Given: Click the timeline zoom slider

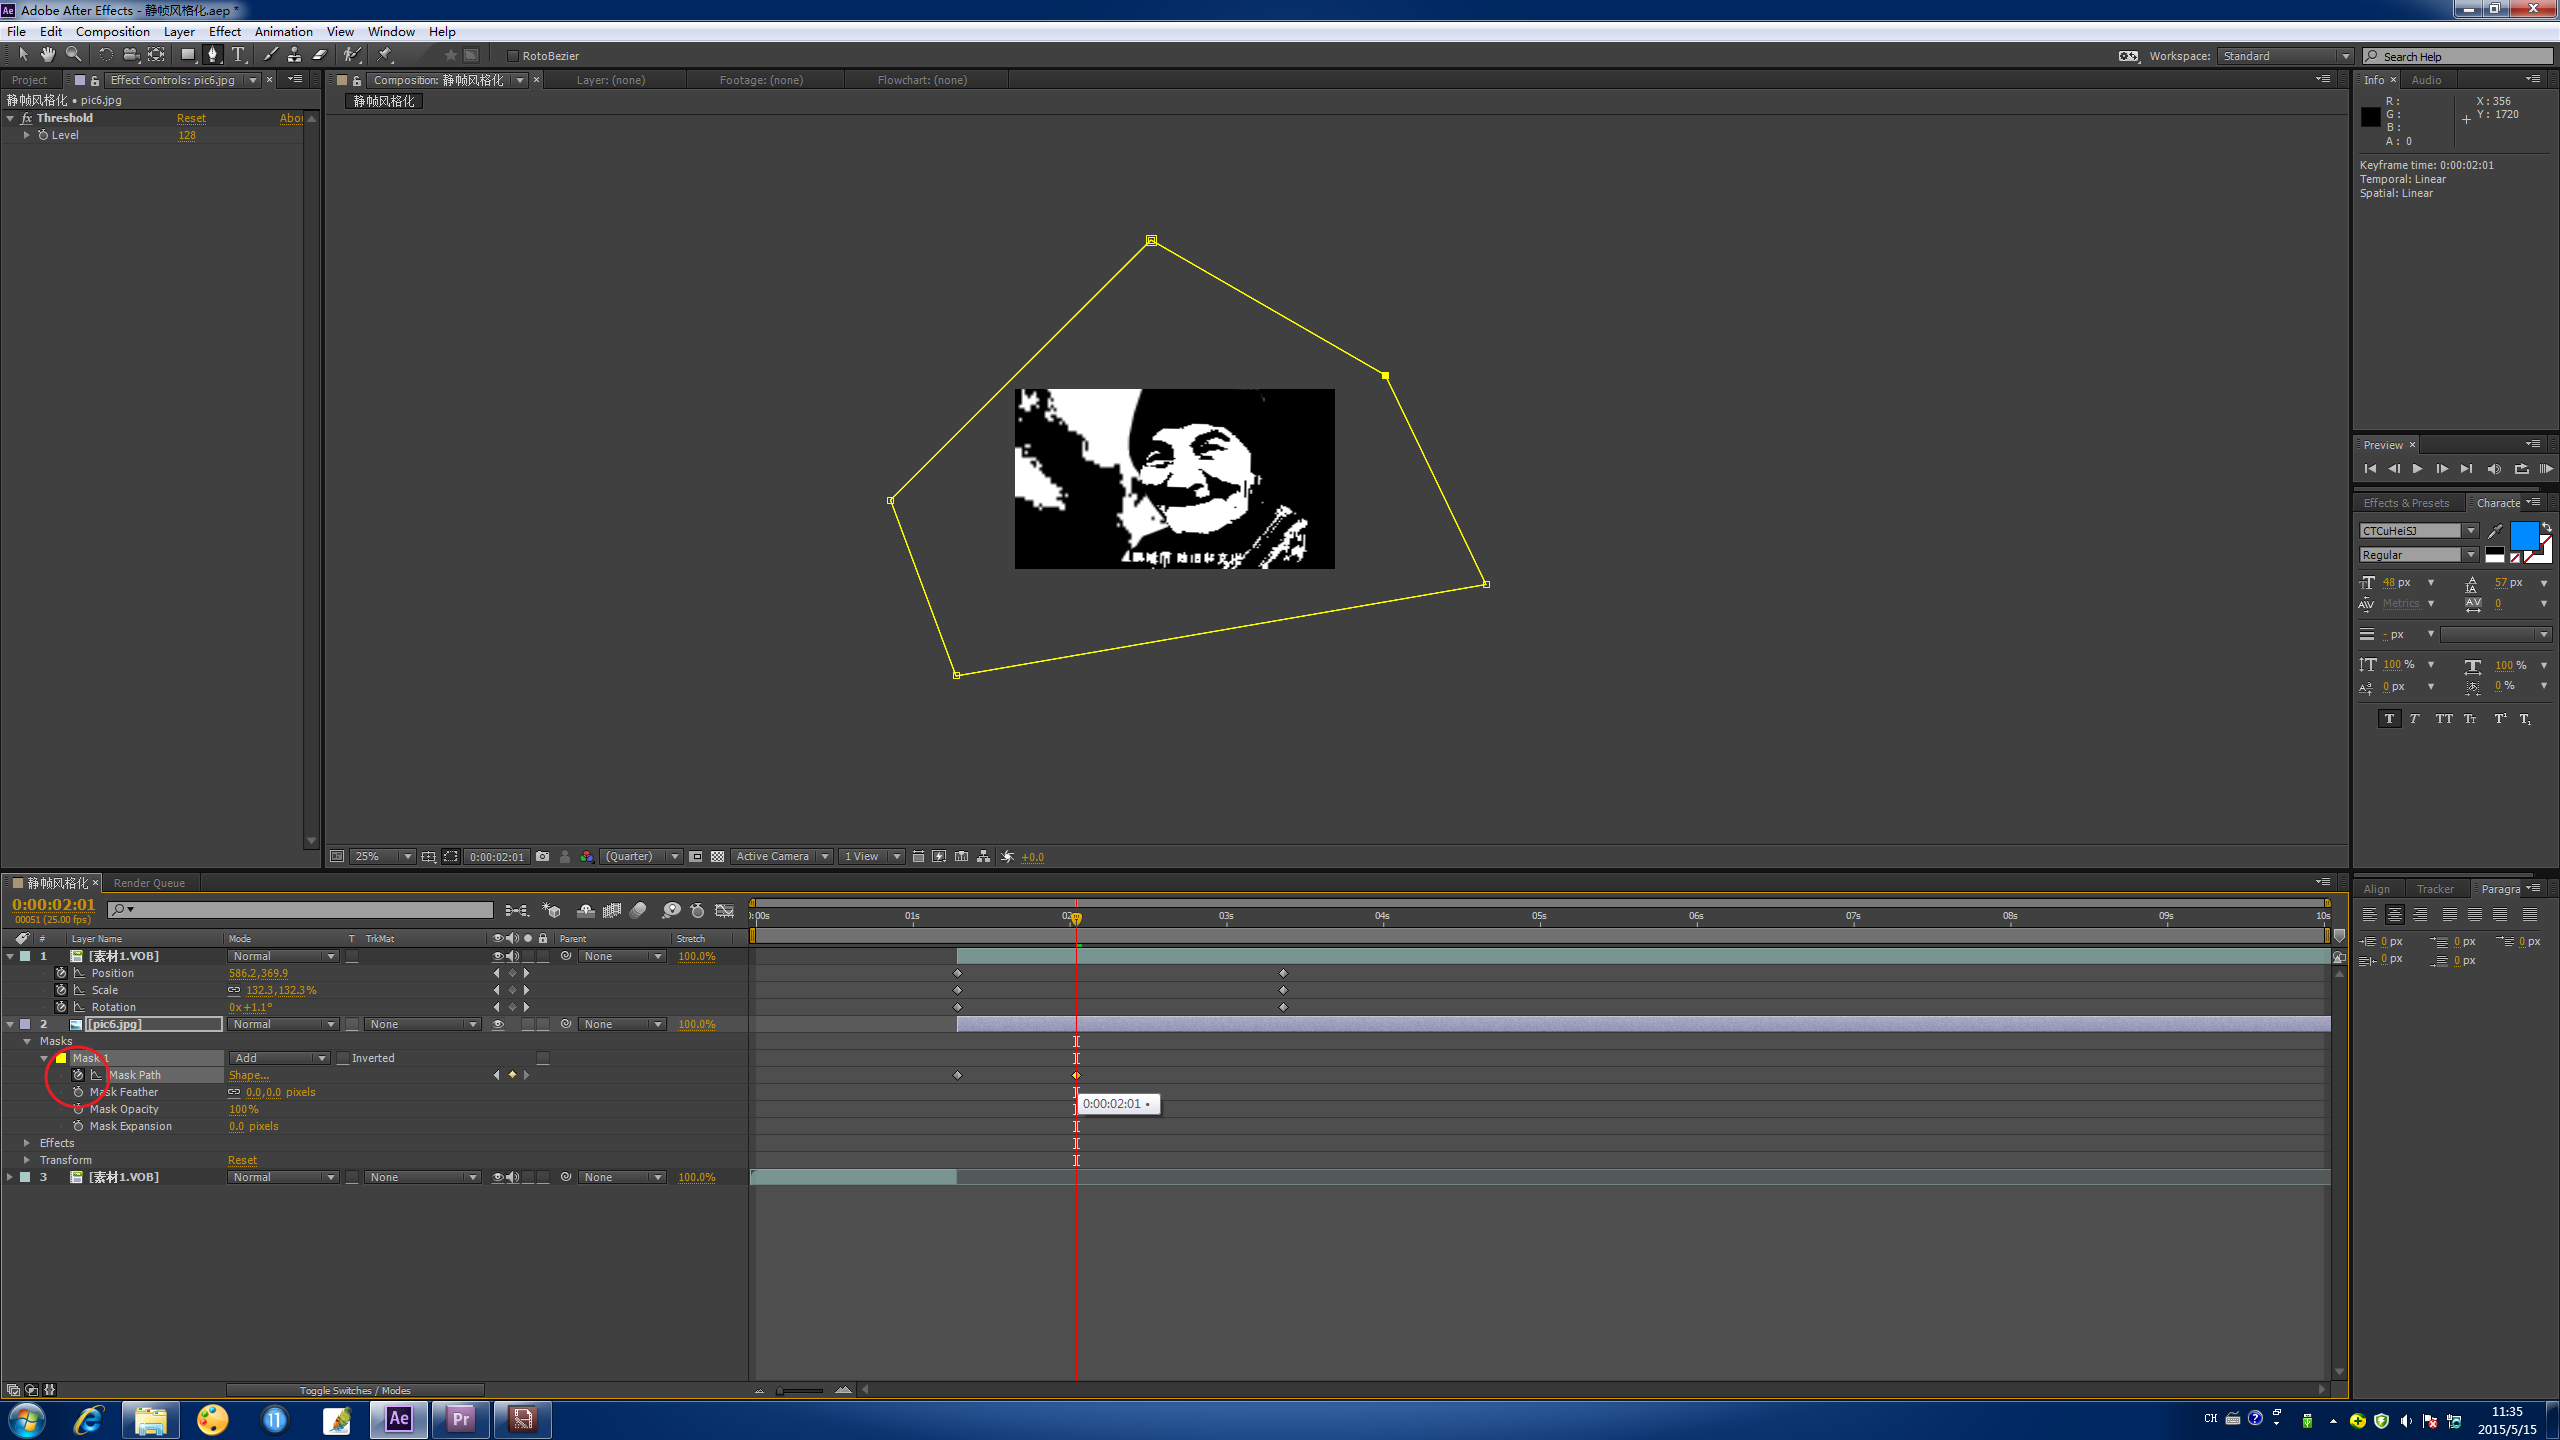Looking at the screenshot, I should 800,1390.
